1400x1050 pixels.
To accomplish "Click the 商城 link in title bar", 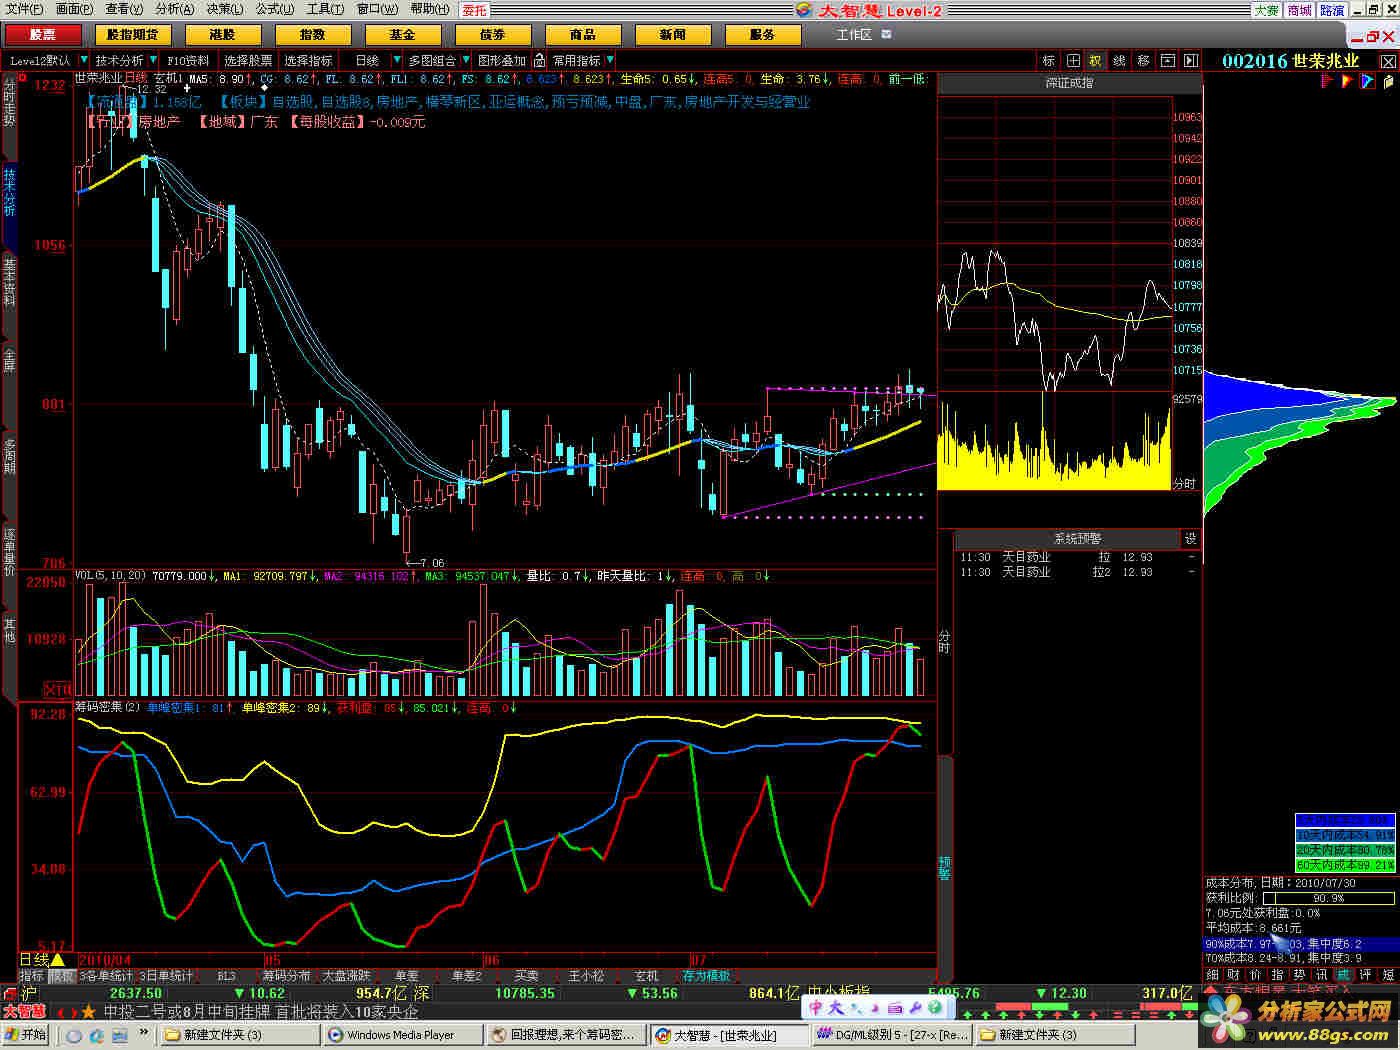I will (x=1299, y=10).
